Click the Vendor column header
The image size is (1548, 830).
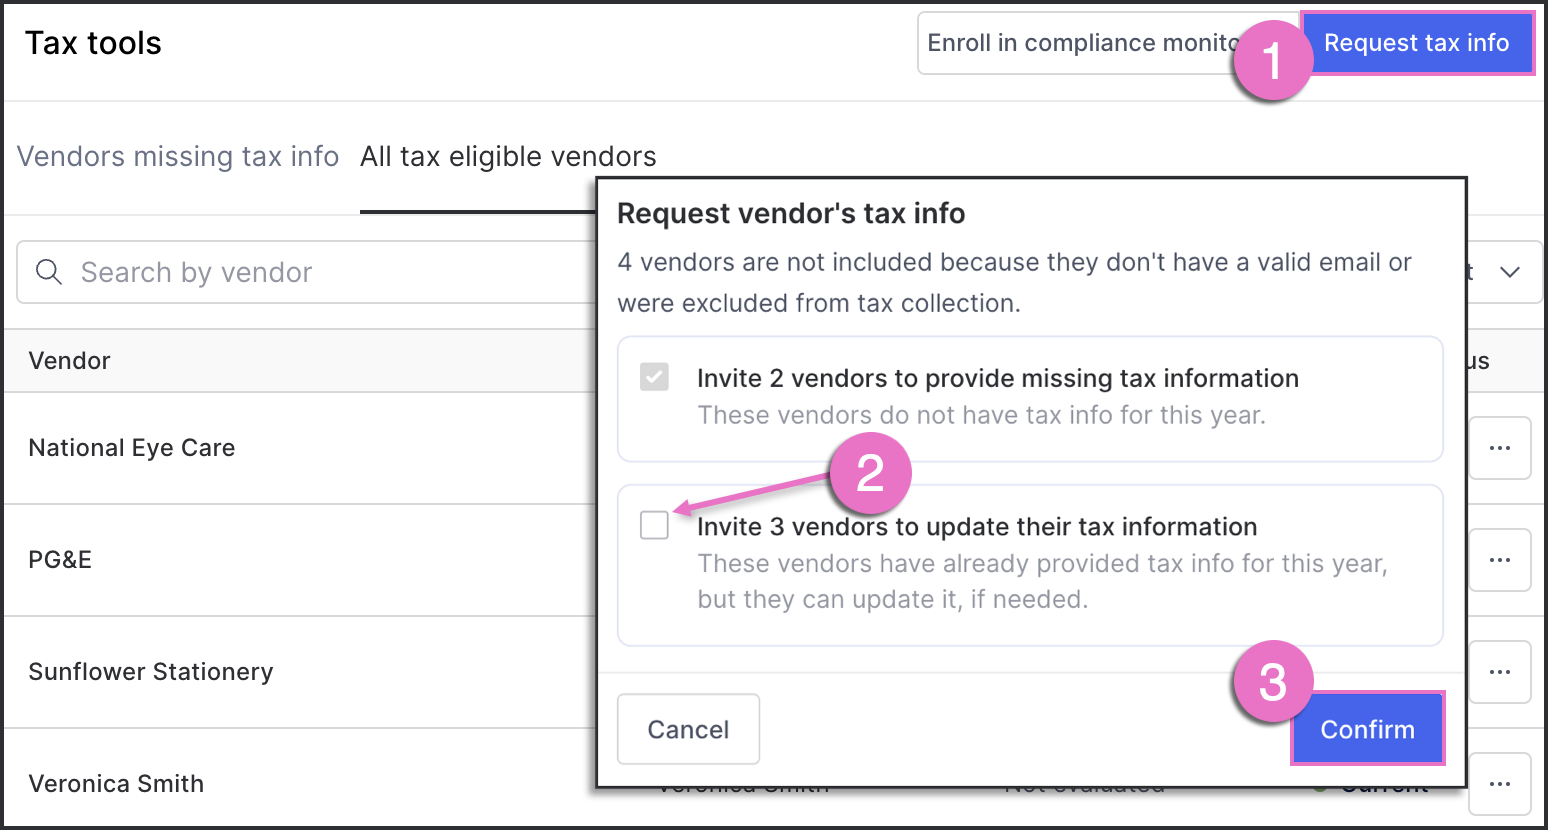(x=69, y=361)
